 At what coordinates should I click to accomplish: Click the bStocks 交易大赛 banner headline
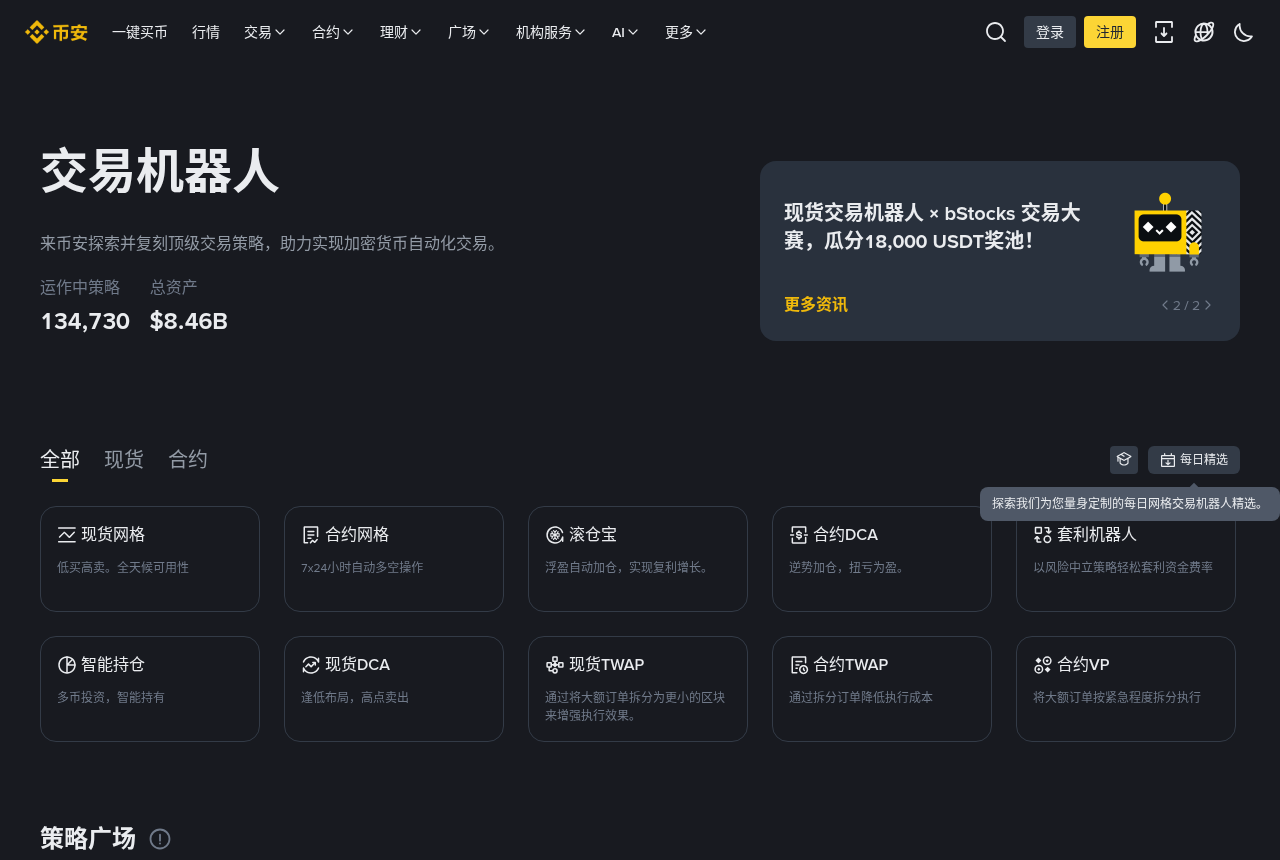(932, 227)
